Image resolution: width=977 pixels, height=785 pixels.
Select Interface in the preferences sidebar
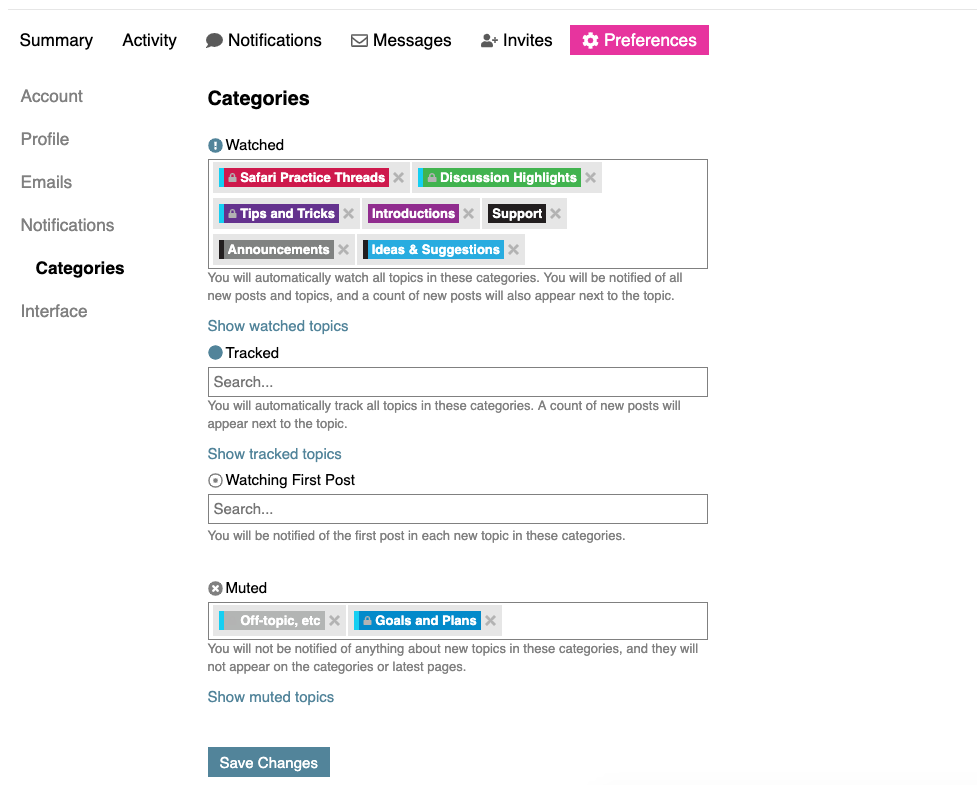54,311
